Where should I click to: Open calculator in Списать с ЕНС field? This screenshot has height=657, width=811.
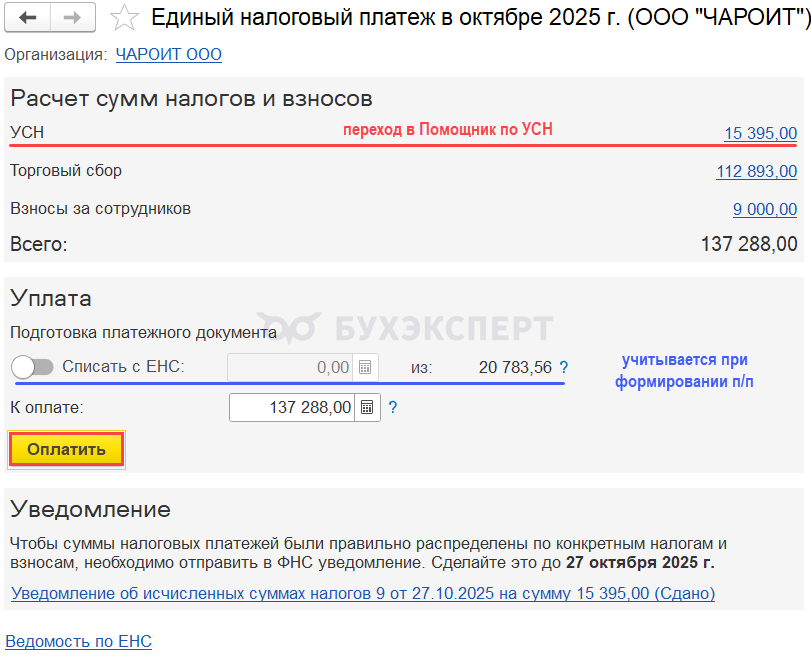[x=365, y=367]
